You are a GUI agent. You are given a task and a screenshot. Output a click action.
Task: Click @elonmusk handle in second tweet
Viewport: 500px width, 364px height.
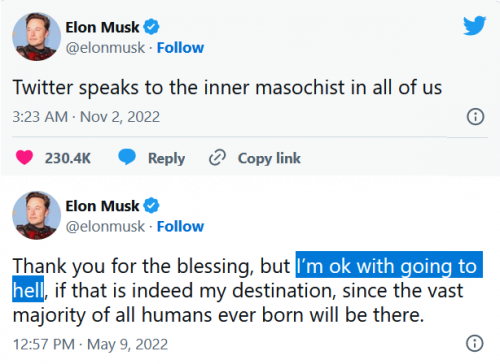(x=105, y=227)
